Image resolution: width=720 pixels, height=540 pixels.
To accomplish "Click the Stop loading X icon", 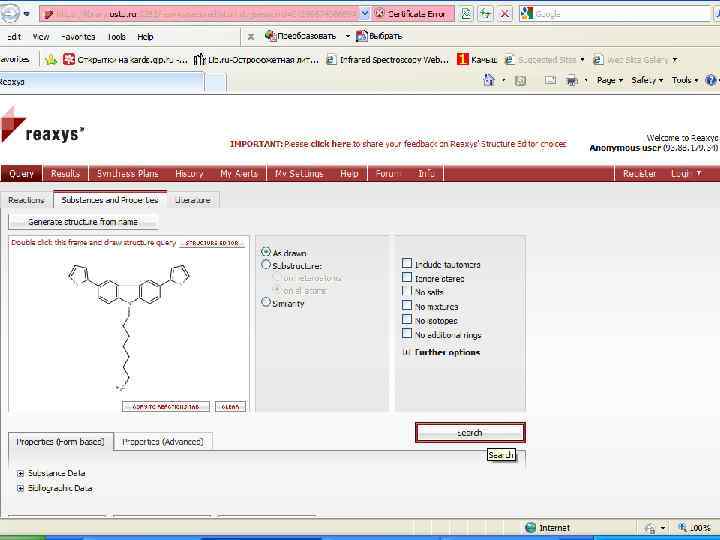I will pos(505,14).
